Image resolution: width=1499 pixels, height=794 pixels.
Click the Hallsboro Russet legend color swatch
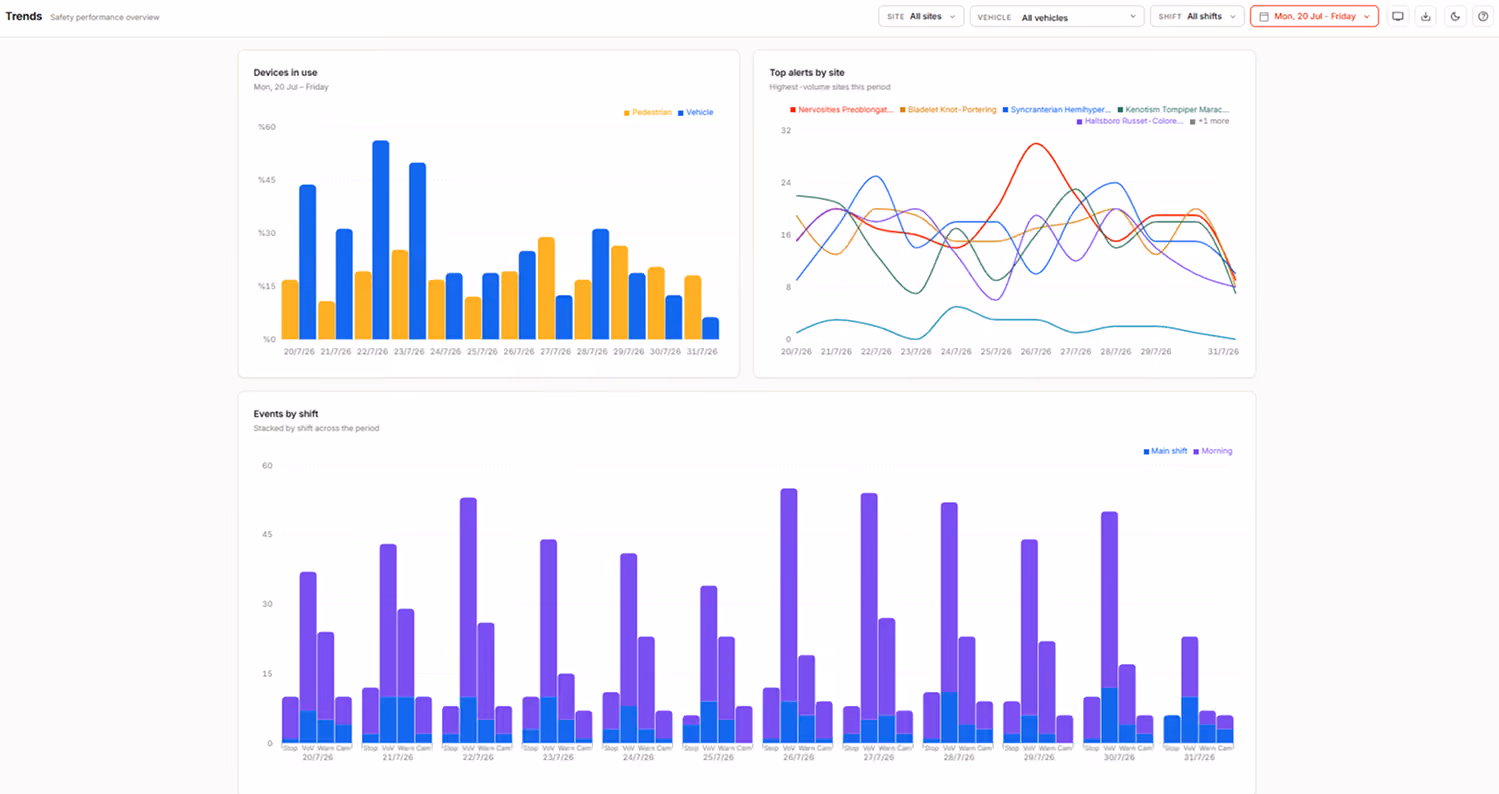(1079, 121)
